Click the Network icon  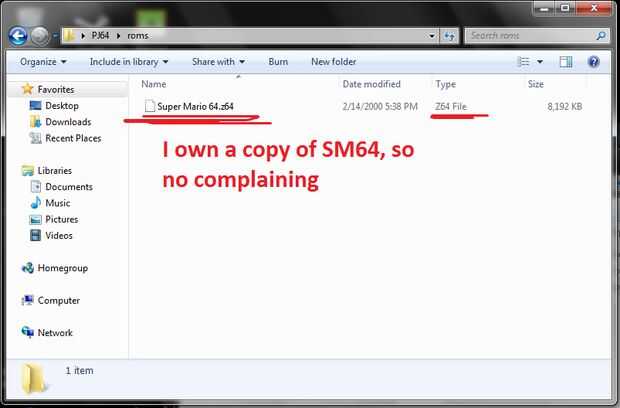tap(28, 332)
